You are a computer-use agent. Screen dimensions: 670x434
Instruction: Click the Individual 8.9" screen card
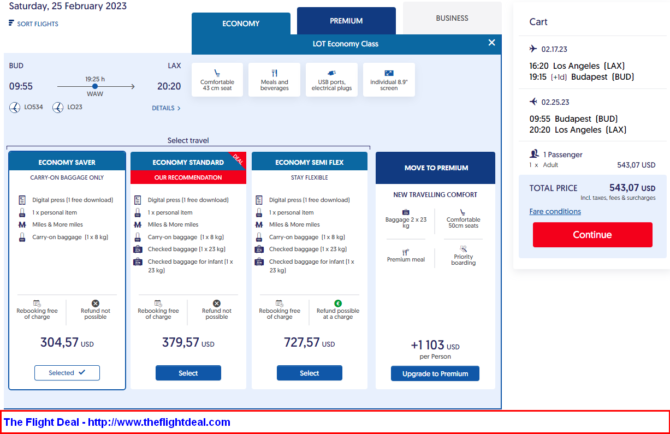pyautogui.click(x=389, y=80)
